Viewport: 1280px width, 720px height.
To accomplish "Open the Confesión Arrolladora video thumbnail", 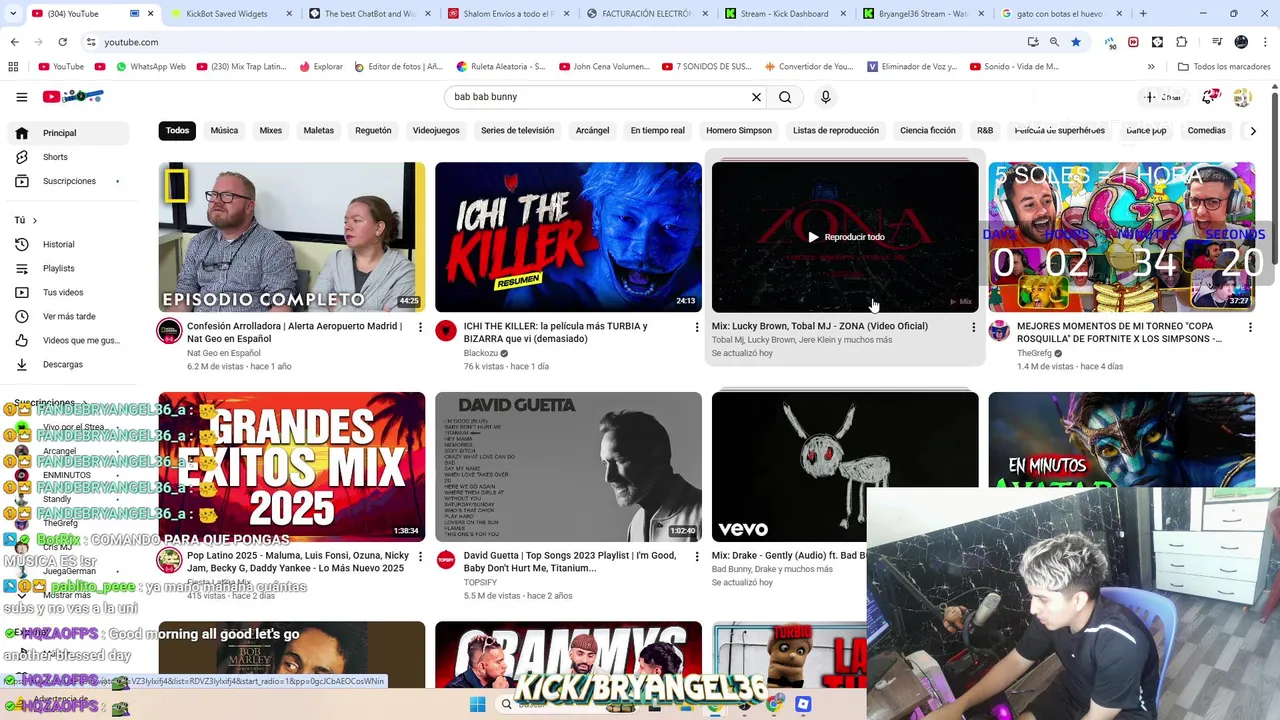I will [292, 237].
